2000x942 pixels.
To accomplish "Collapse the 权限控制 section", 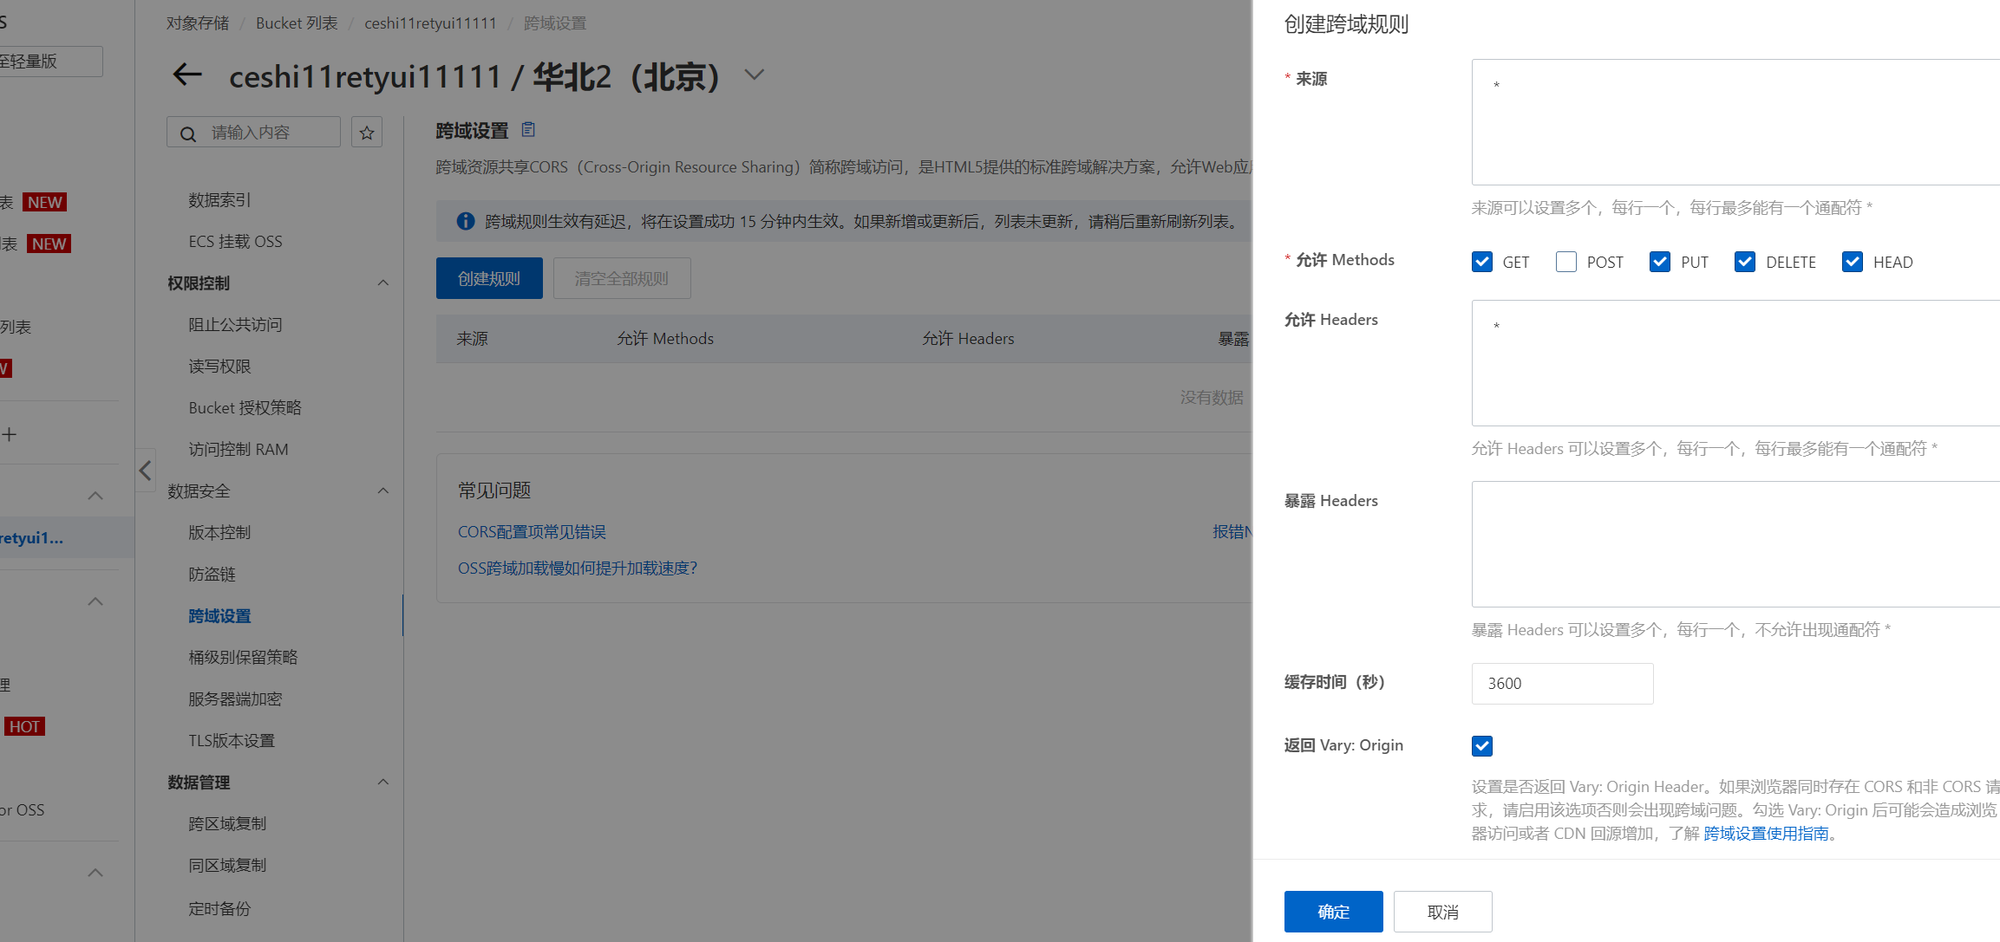I will pyautogui.click(x=383, y=283).
